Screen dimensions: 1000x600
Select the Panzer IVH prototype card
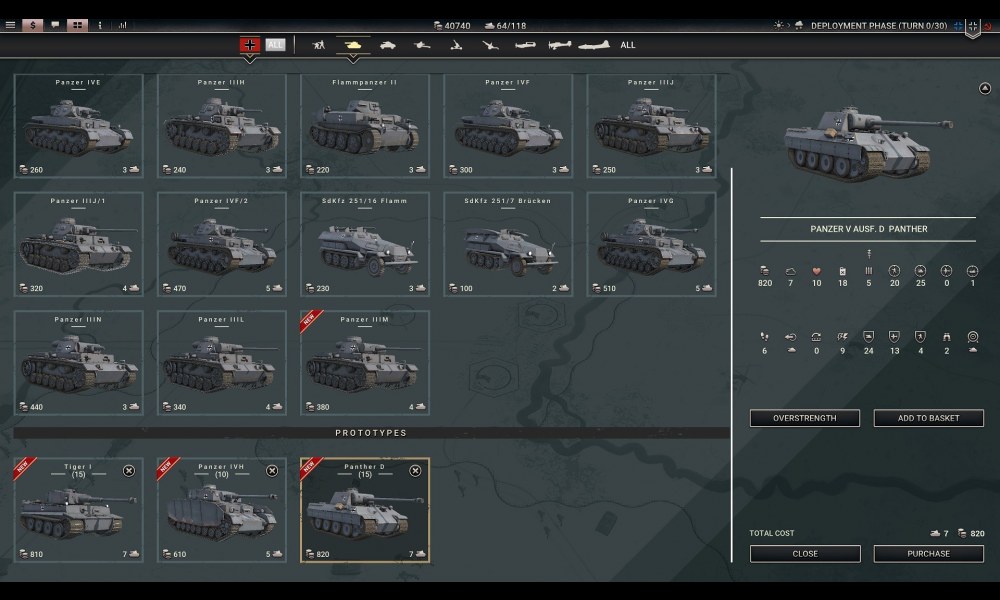tap(222, 510)
